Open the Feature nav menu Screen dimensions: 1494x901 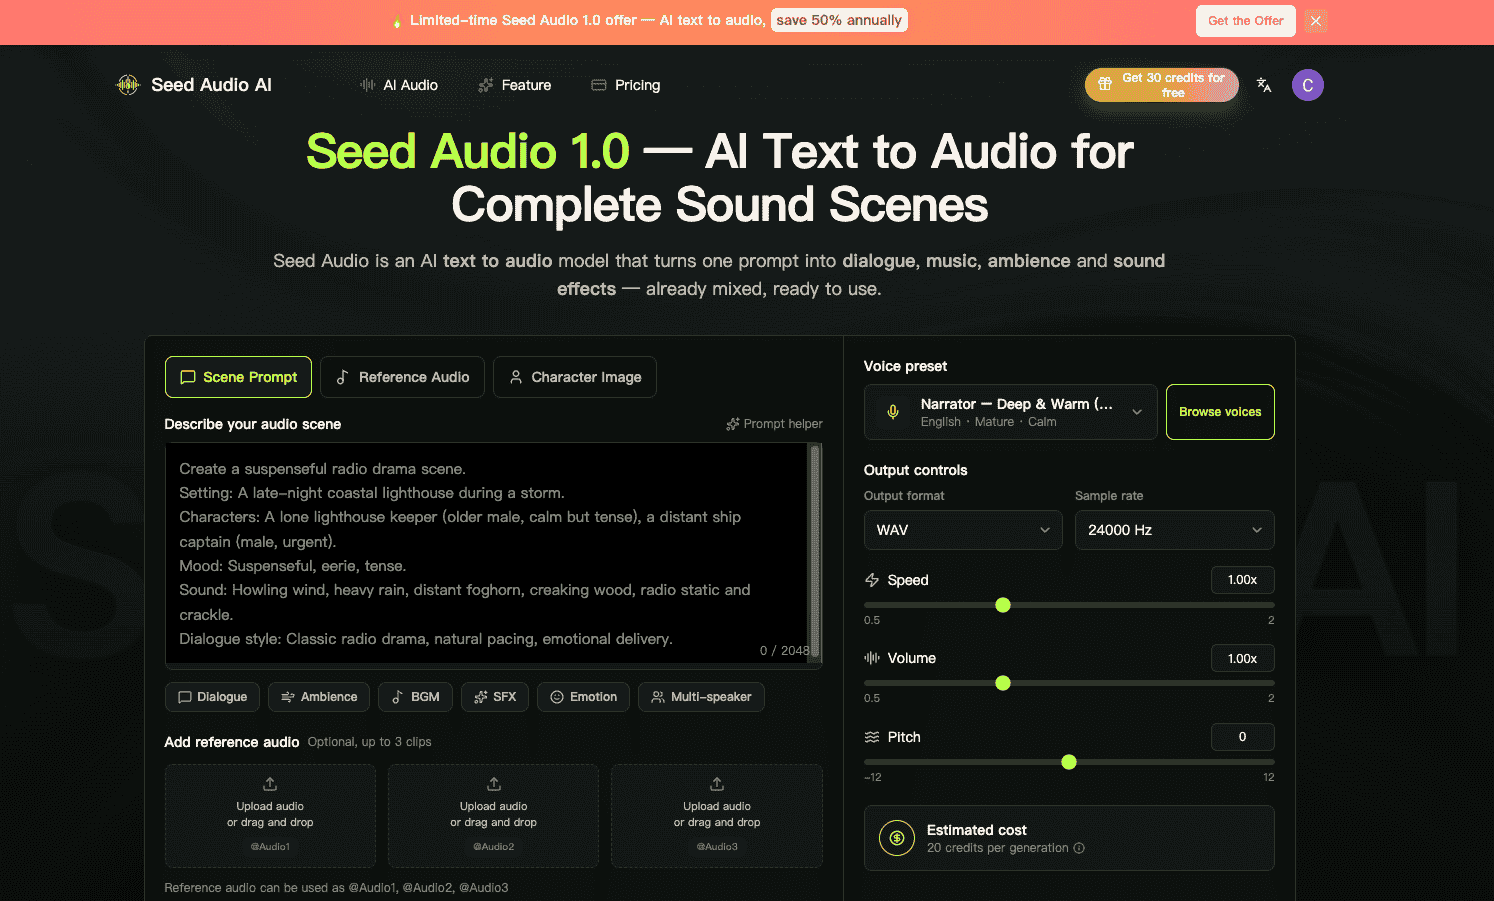pyautogui.click(x=515, y=85)
